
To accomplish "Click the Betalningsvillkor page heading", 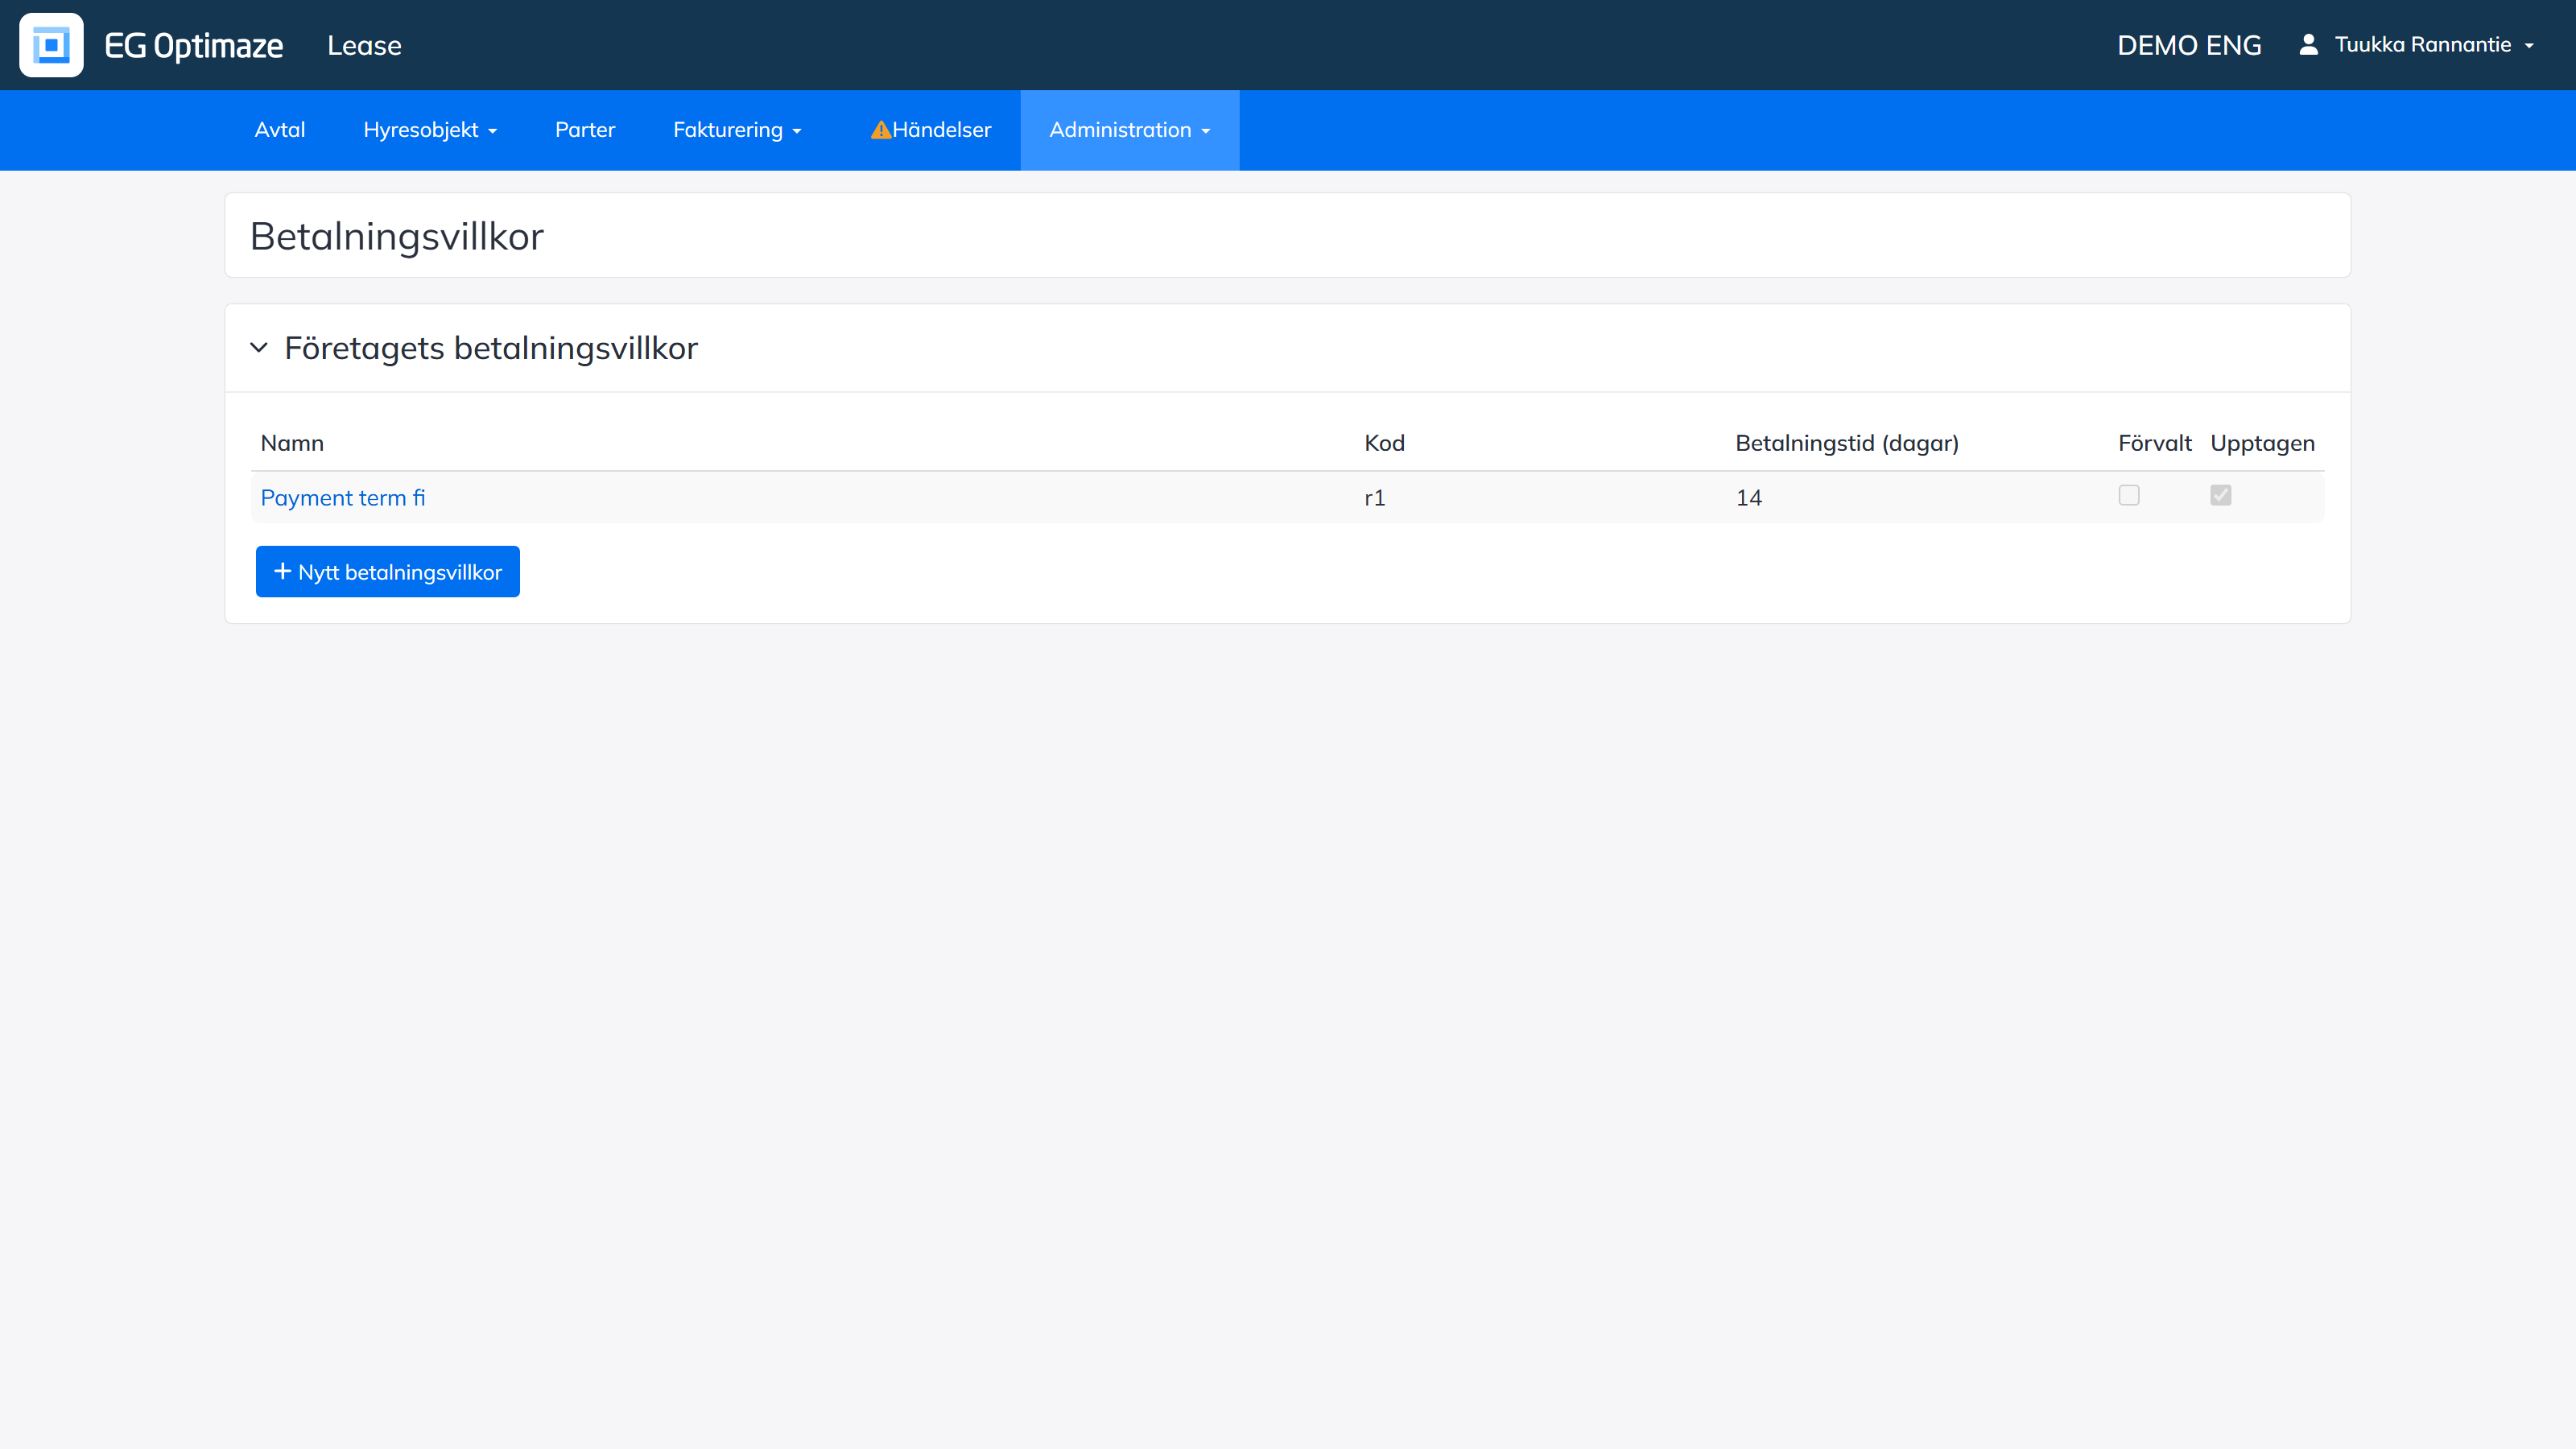I will click(x=397, y=237).
